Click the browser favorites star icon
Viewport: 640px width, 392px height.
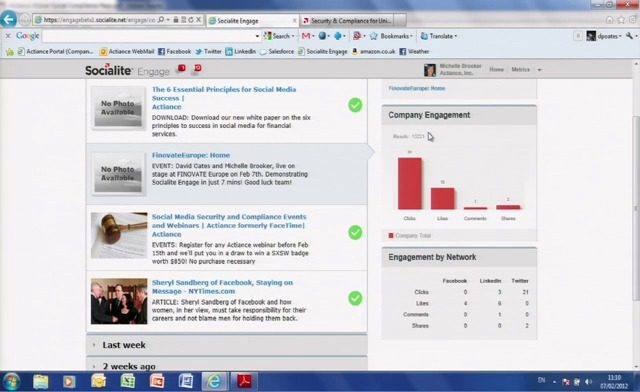pos(621,20)
